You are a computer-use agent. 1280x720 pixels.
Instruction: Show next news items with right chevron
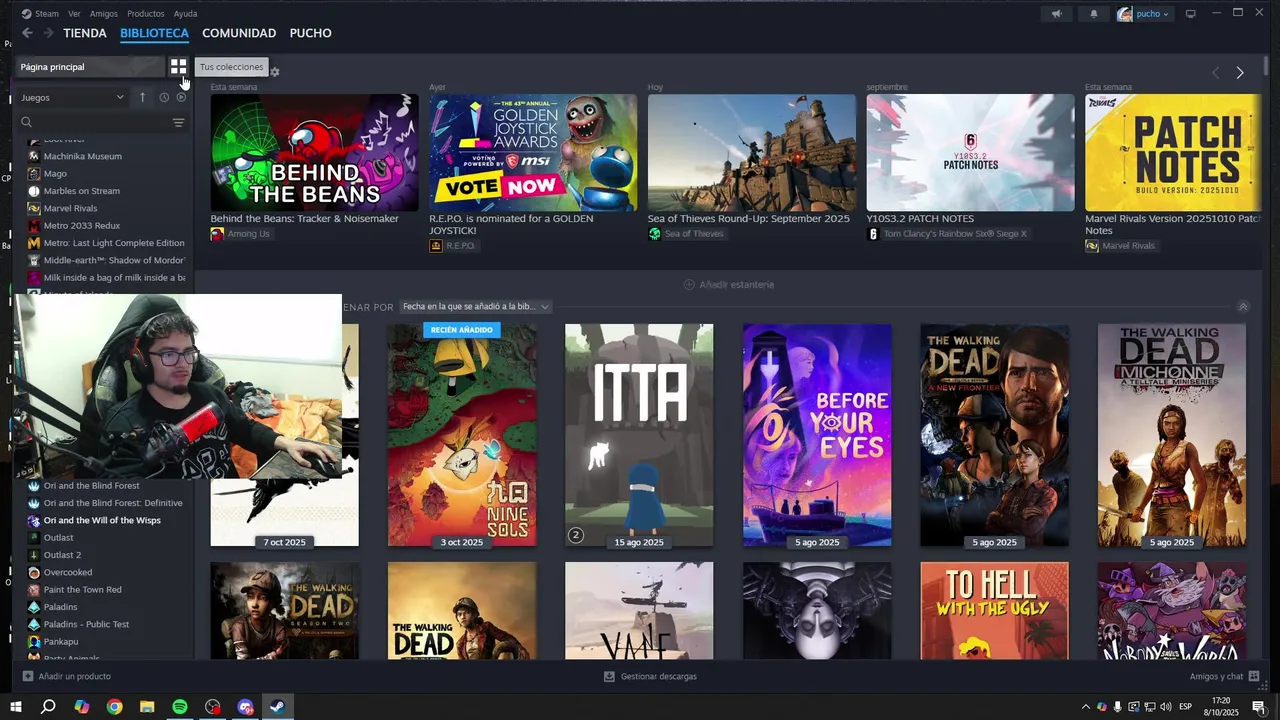[1240, 73]
